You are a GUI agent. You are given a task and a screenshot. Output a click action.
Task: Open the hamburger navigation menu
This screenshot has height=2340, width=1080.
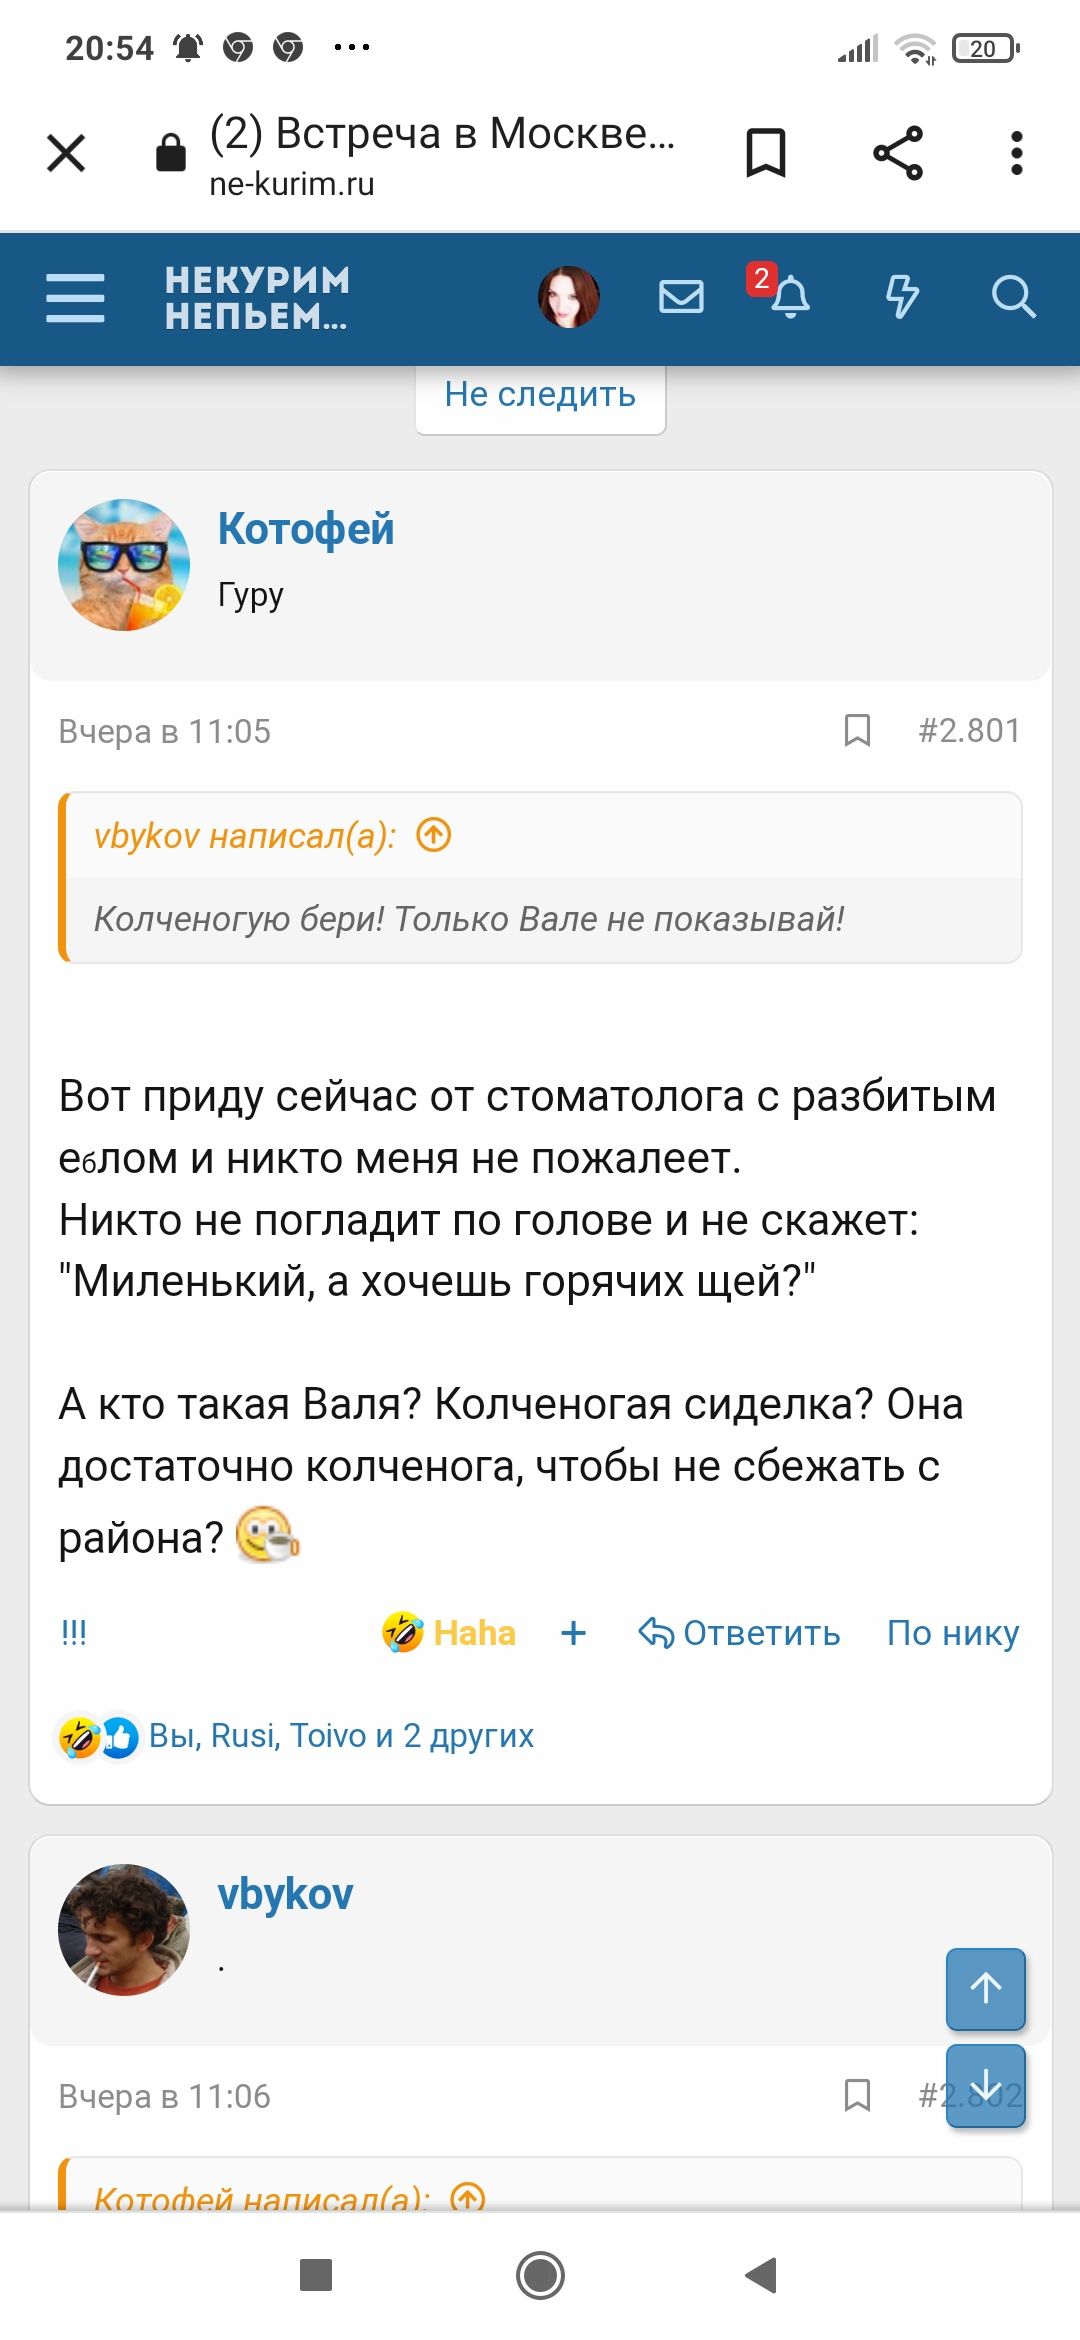pos(75,298)
